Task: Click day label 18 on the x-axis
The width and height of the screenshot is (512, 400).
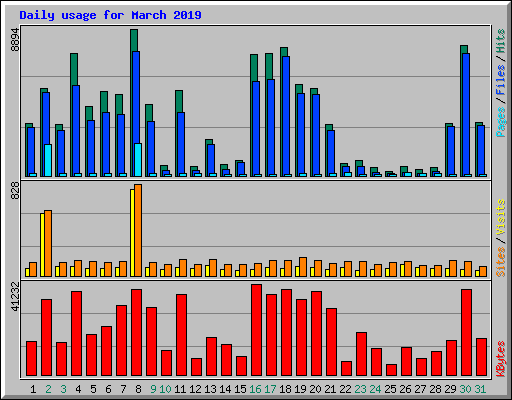Action: coord(285,389)
